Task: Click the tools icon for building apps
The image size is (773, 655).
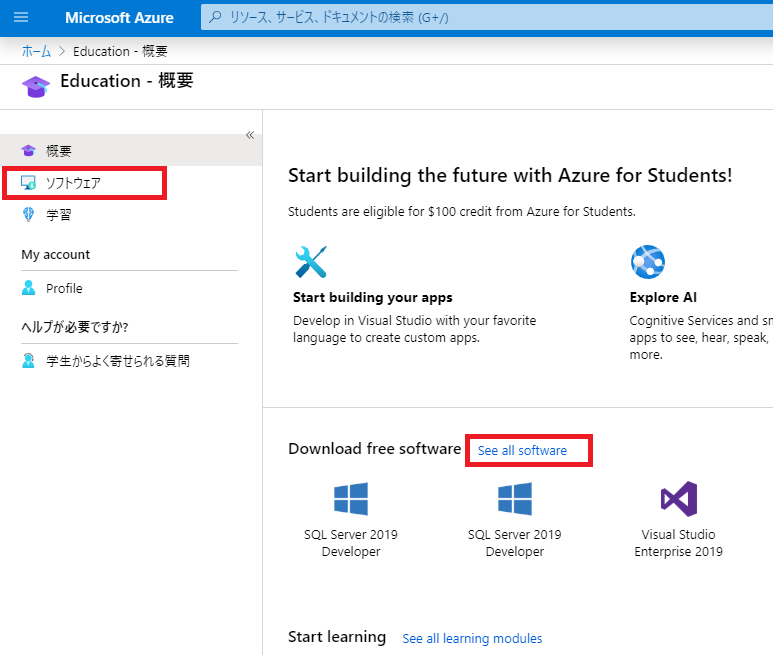Action: (311, 262)
